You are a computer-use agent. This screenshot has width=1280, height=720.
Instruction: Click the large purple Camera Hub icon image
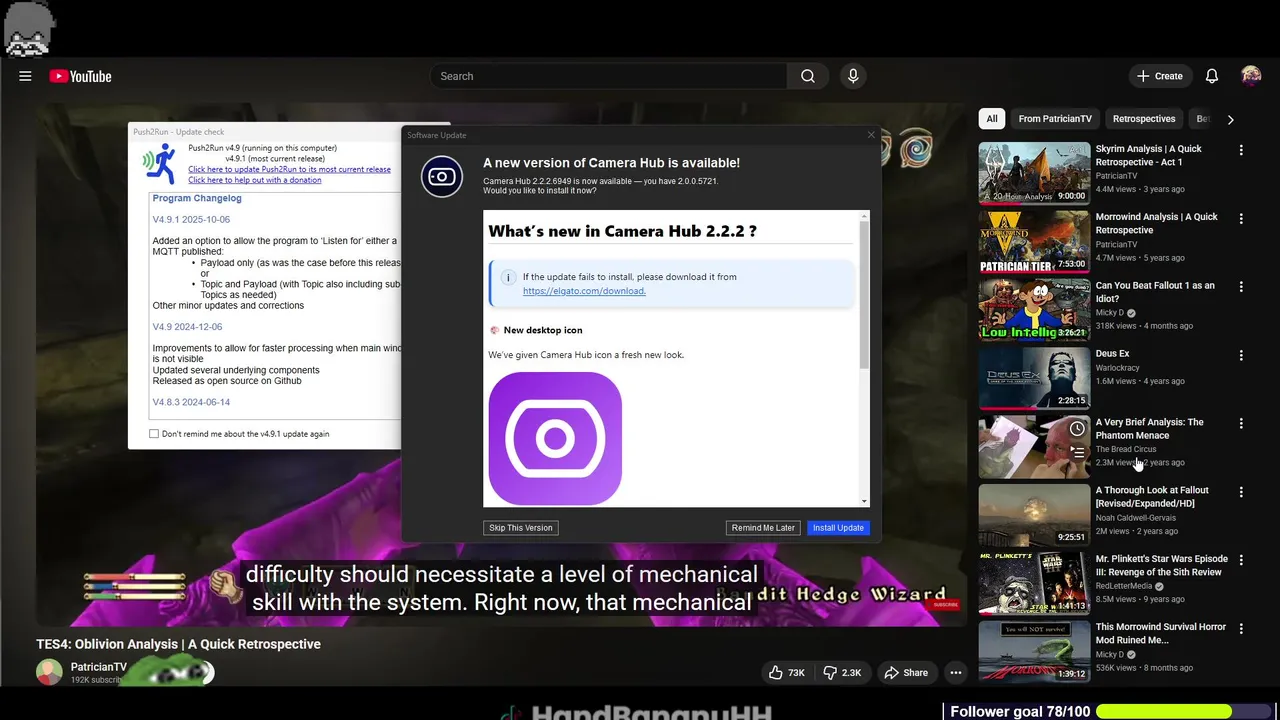click(555, 438)
